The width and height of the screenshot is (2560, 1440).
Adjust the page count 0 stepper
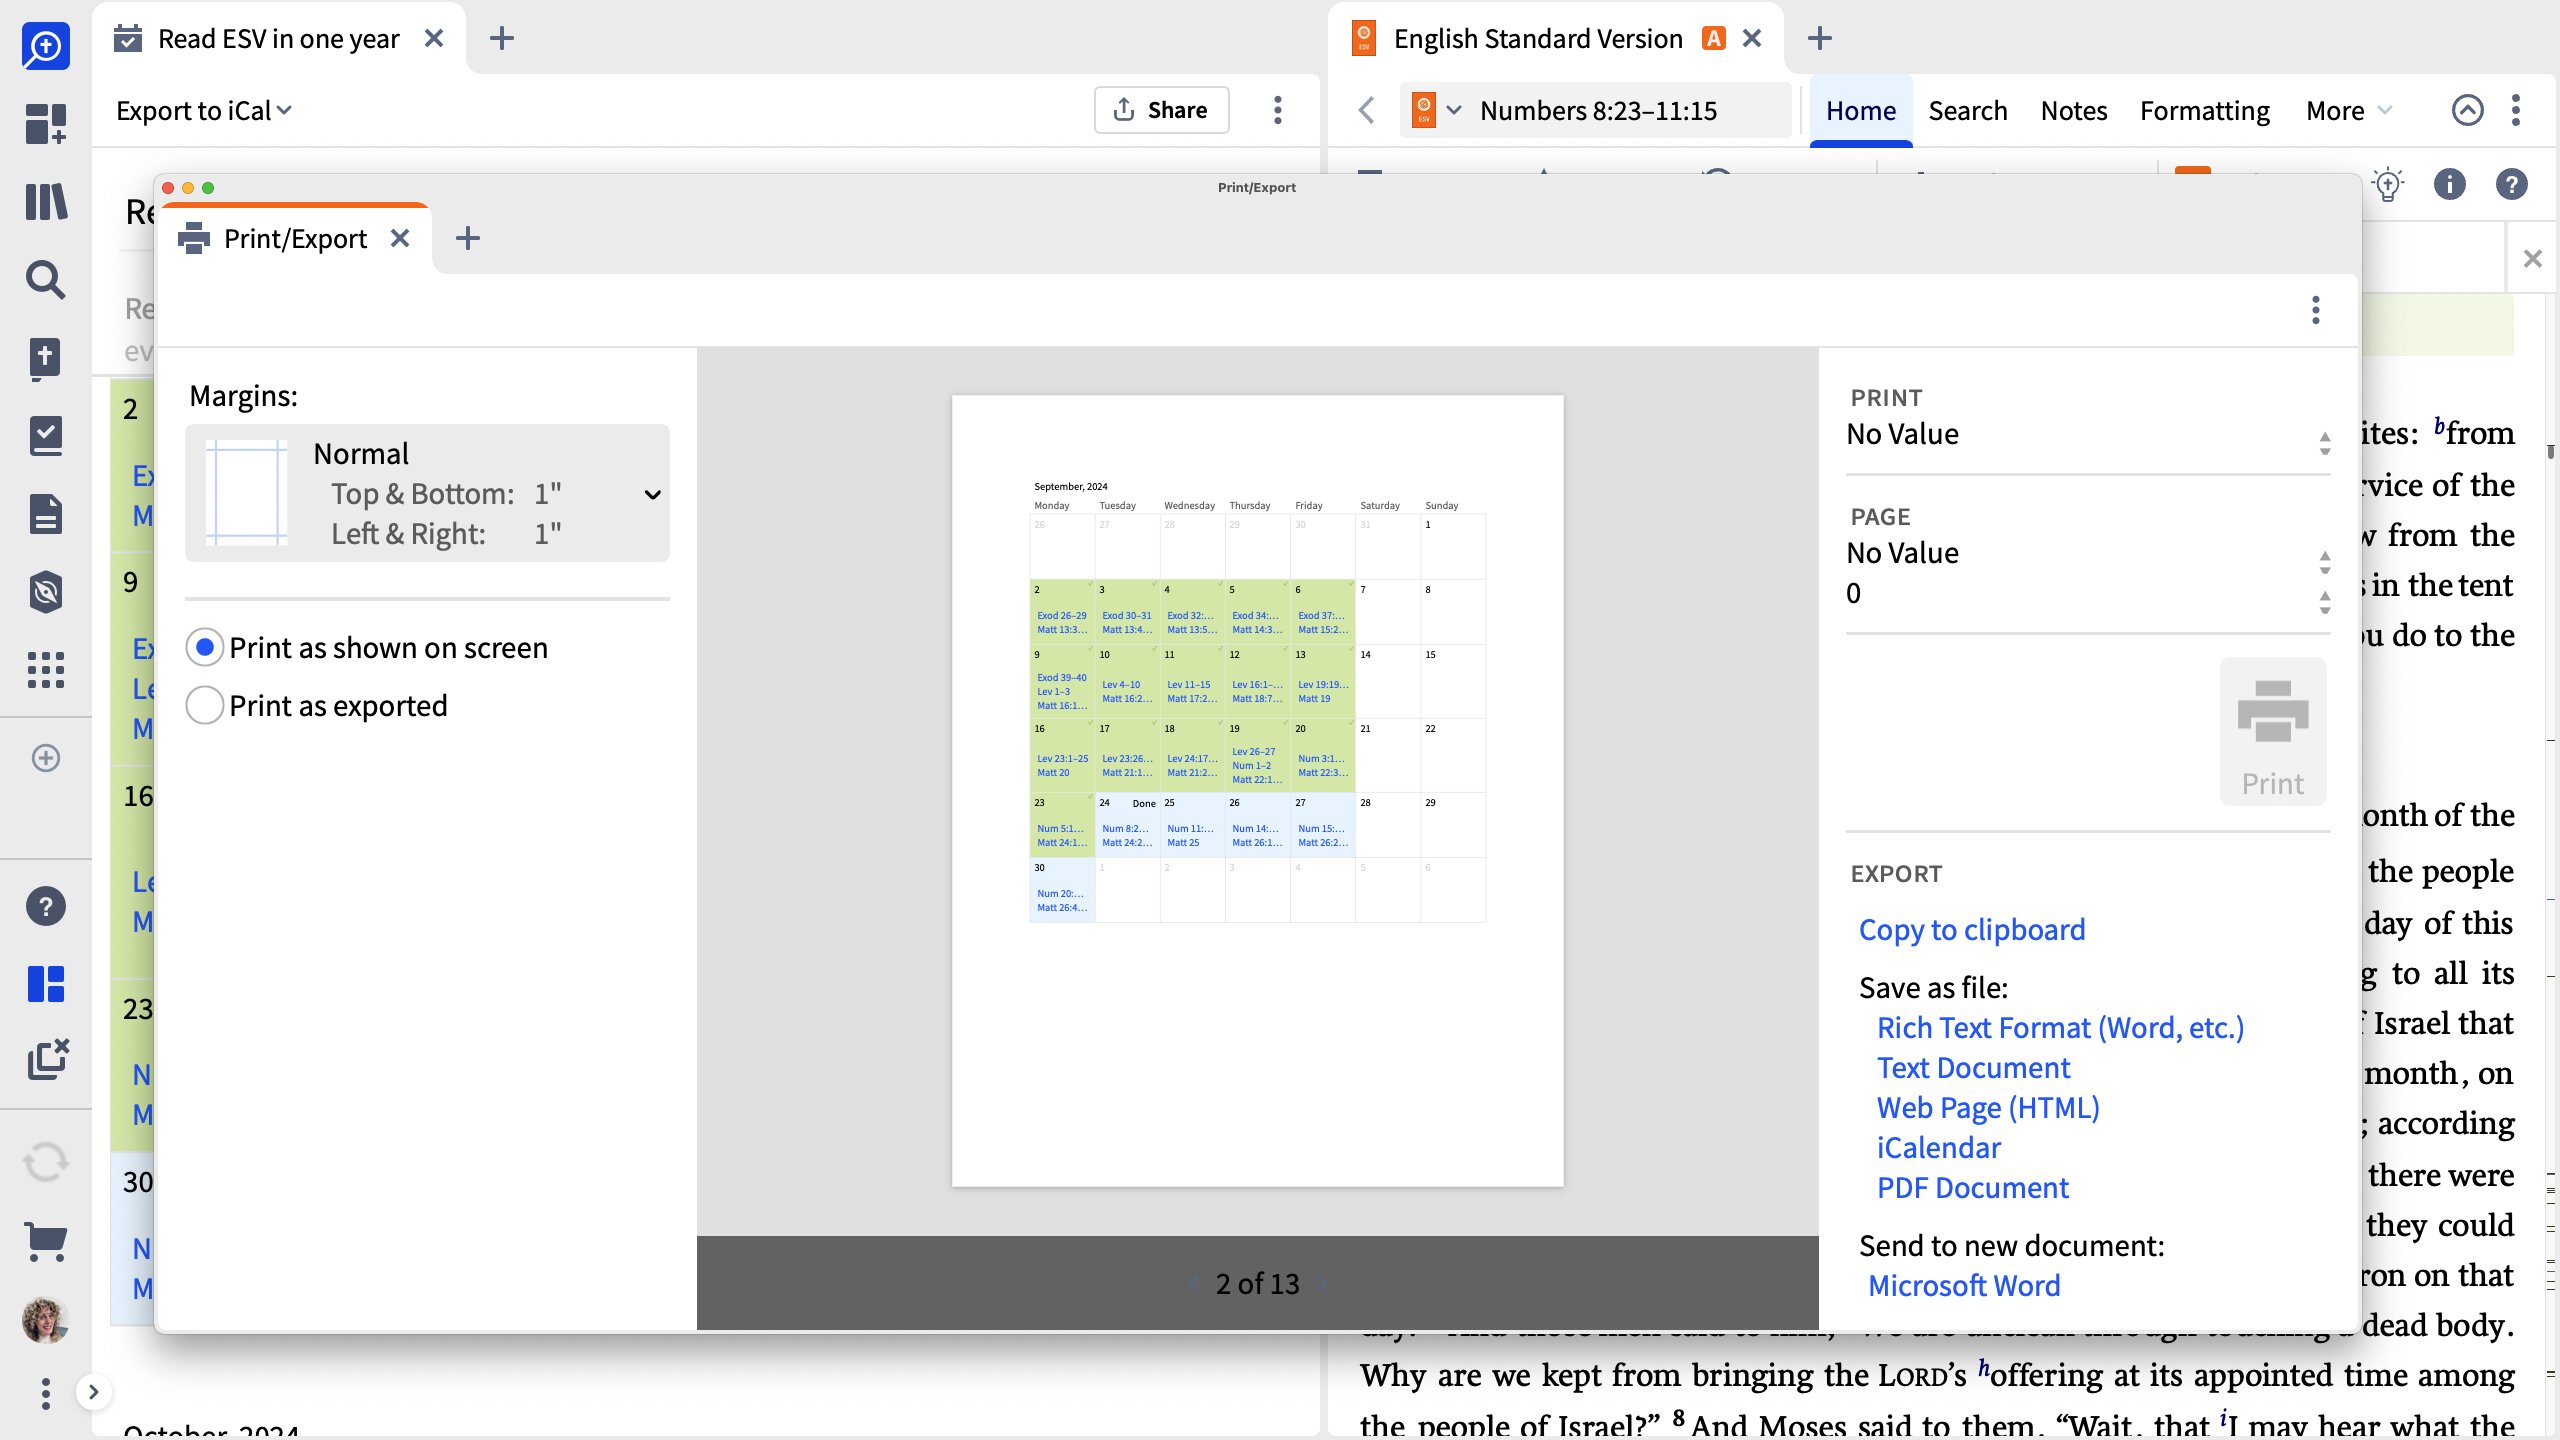pos(2325,601)
